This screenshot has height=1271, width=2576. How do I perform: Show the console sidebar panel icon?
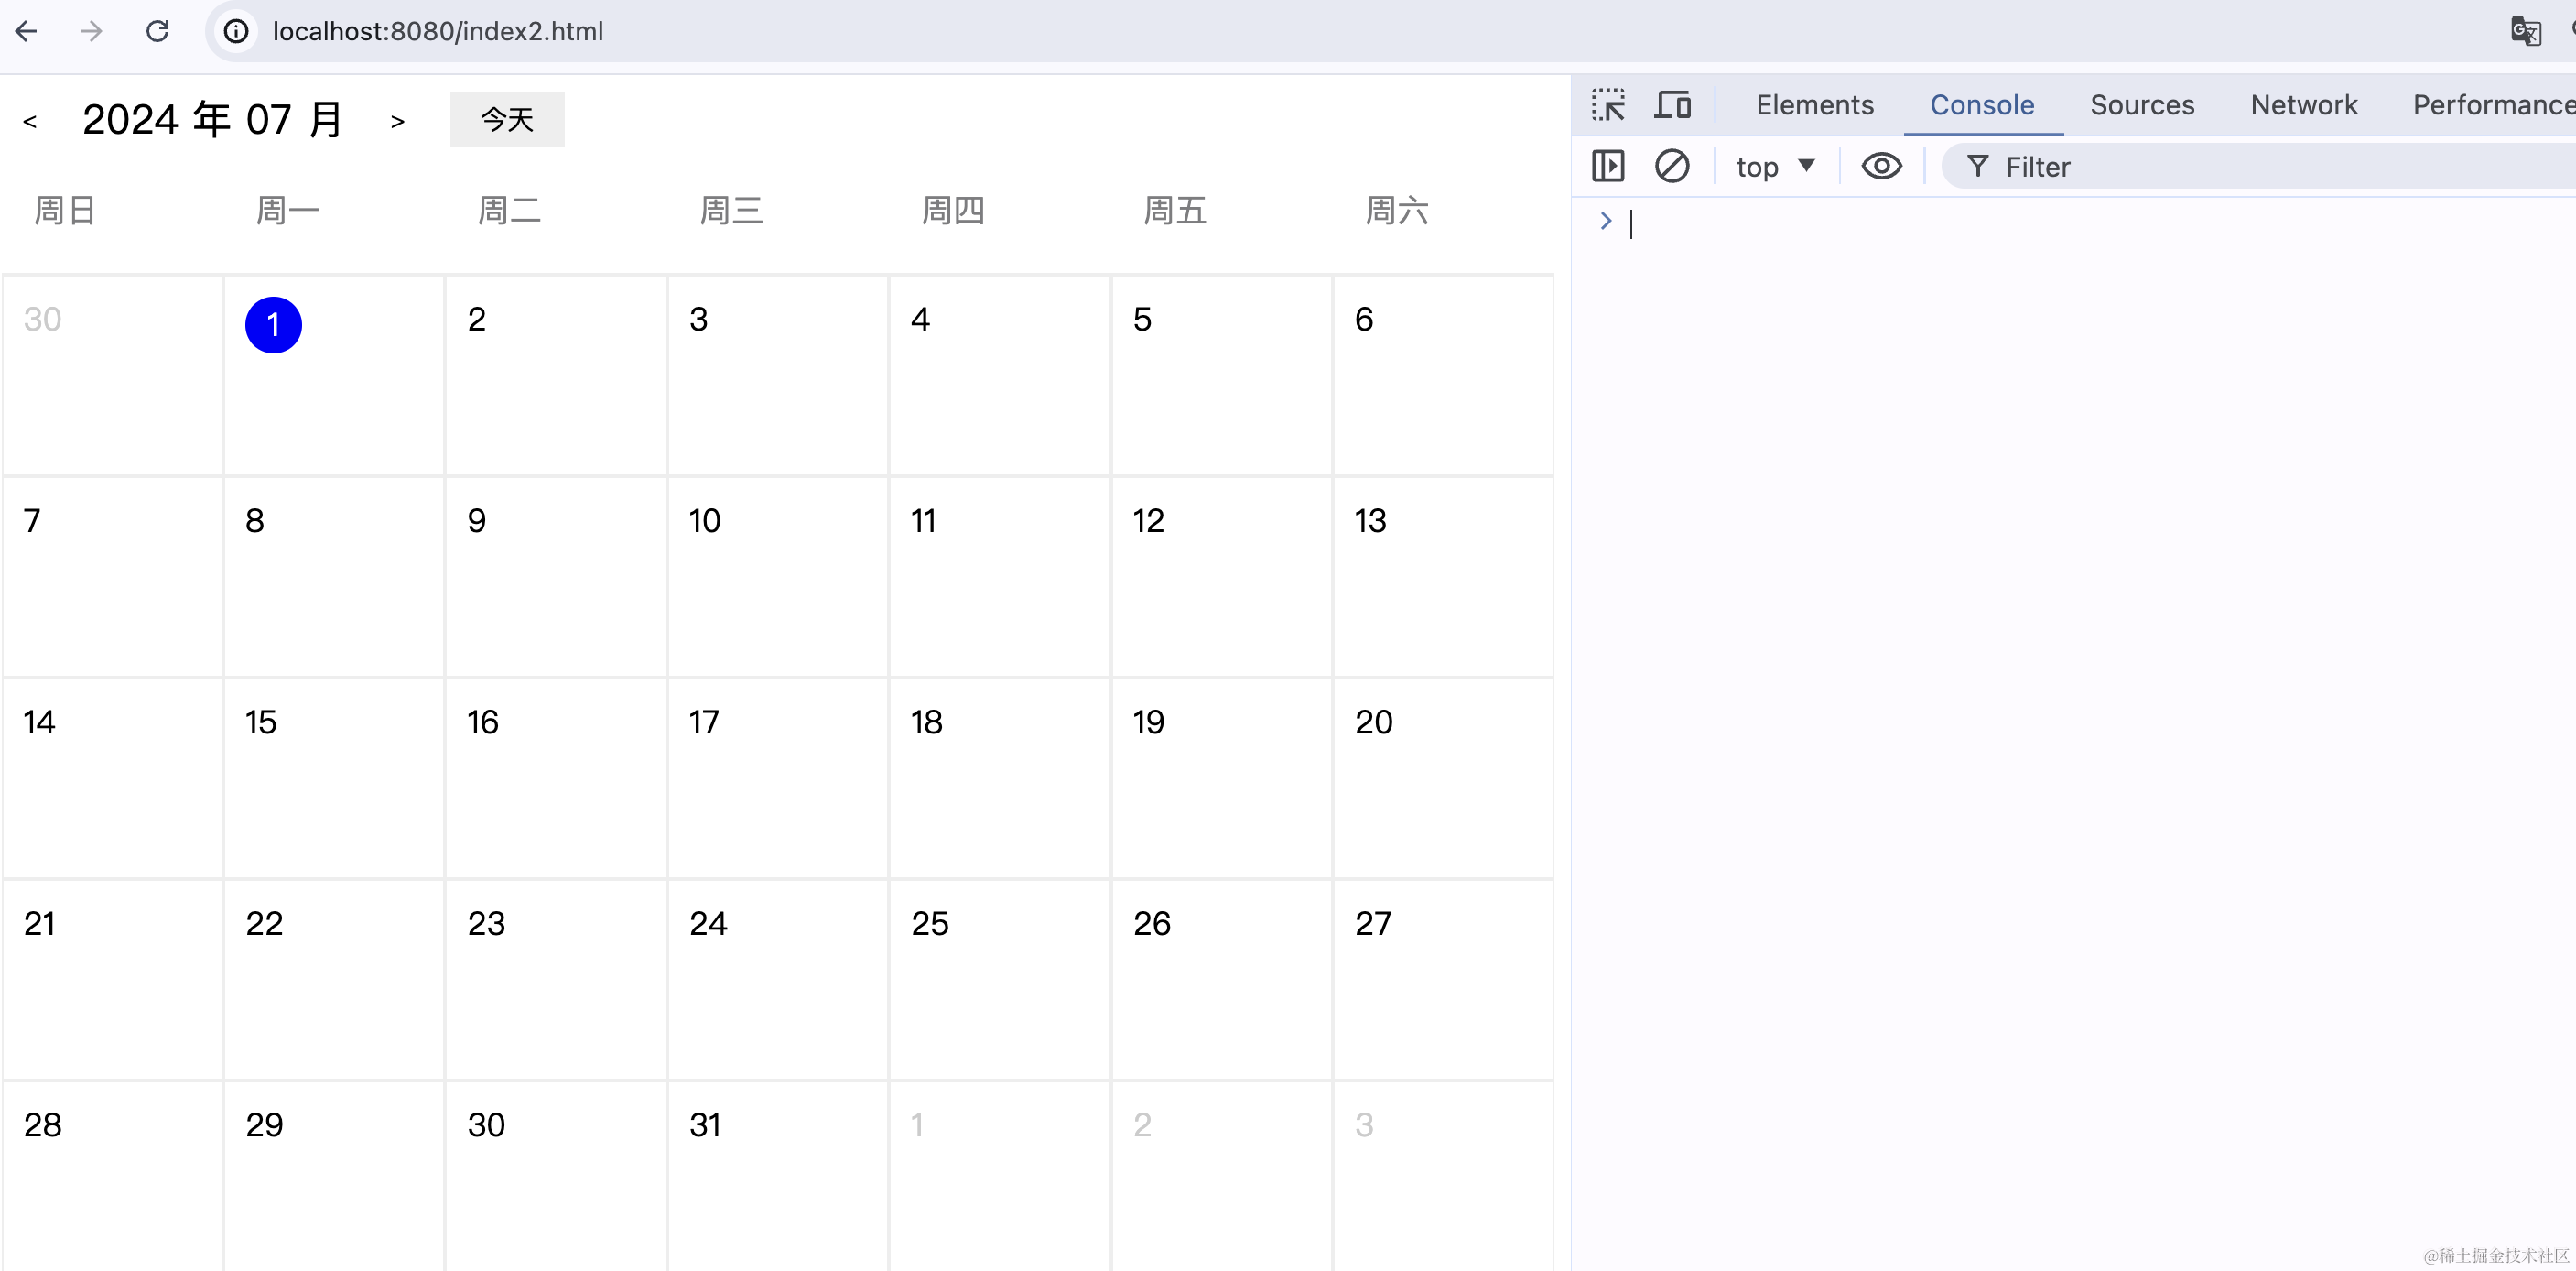[1608, 166]
